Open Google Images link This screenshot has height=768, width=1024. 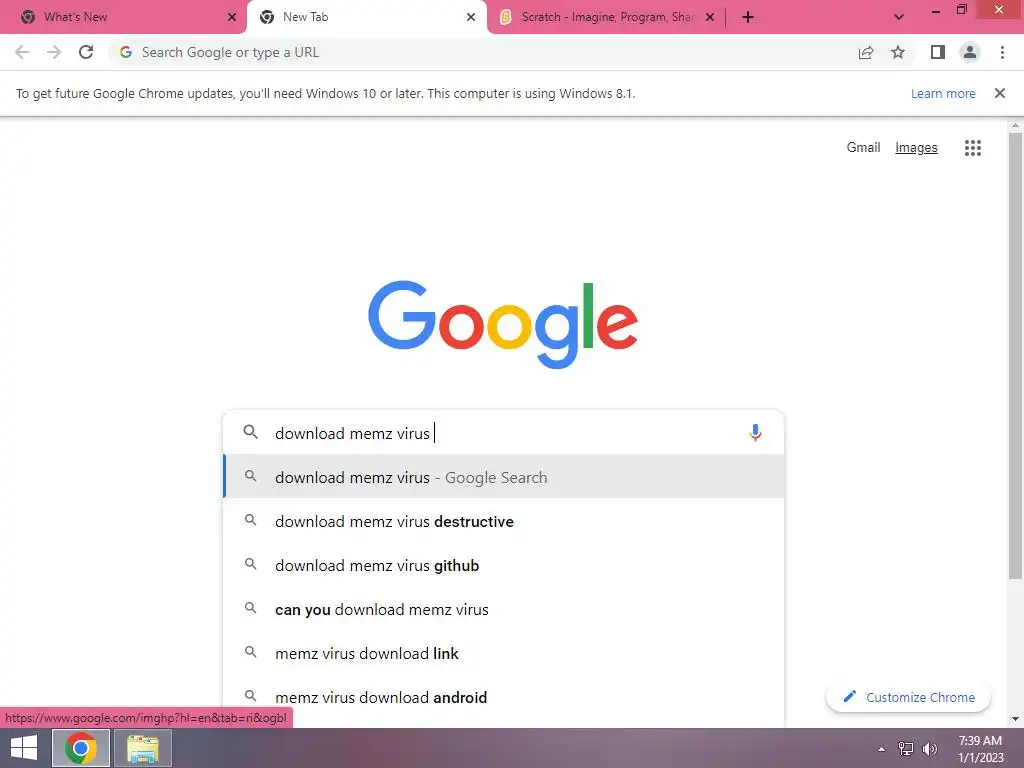point(916,148)
